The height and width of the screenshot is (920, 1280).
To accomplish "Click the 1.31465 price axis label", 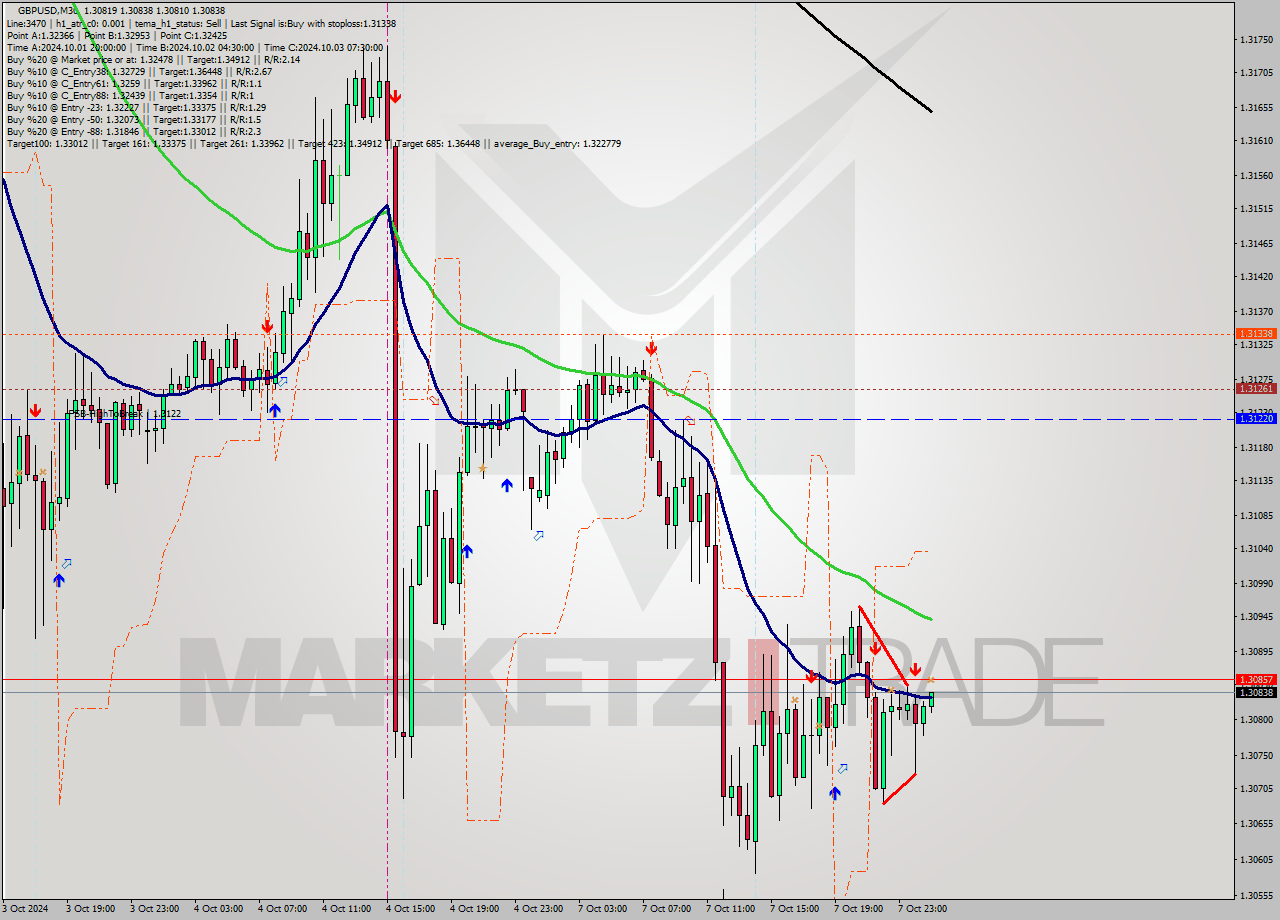I will point(1256,243).
